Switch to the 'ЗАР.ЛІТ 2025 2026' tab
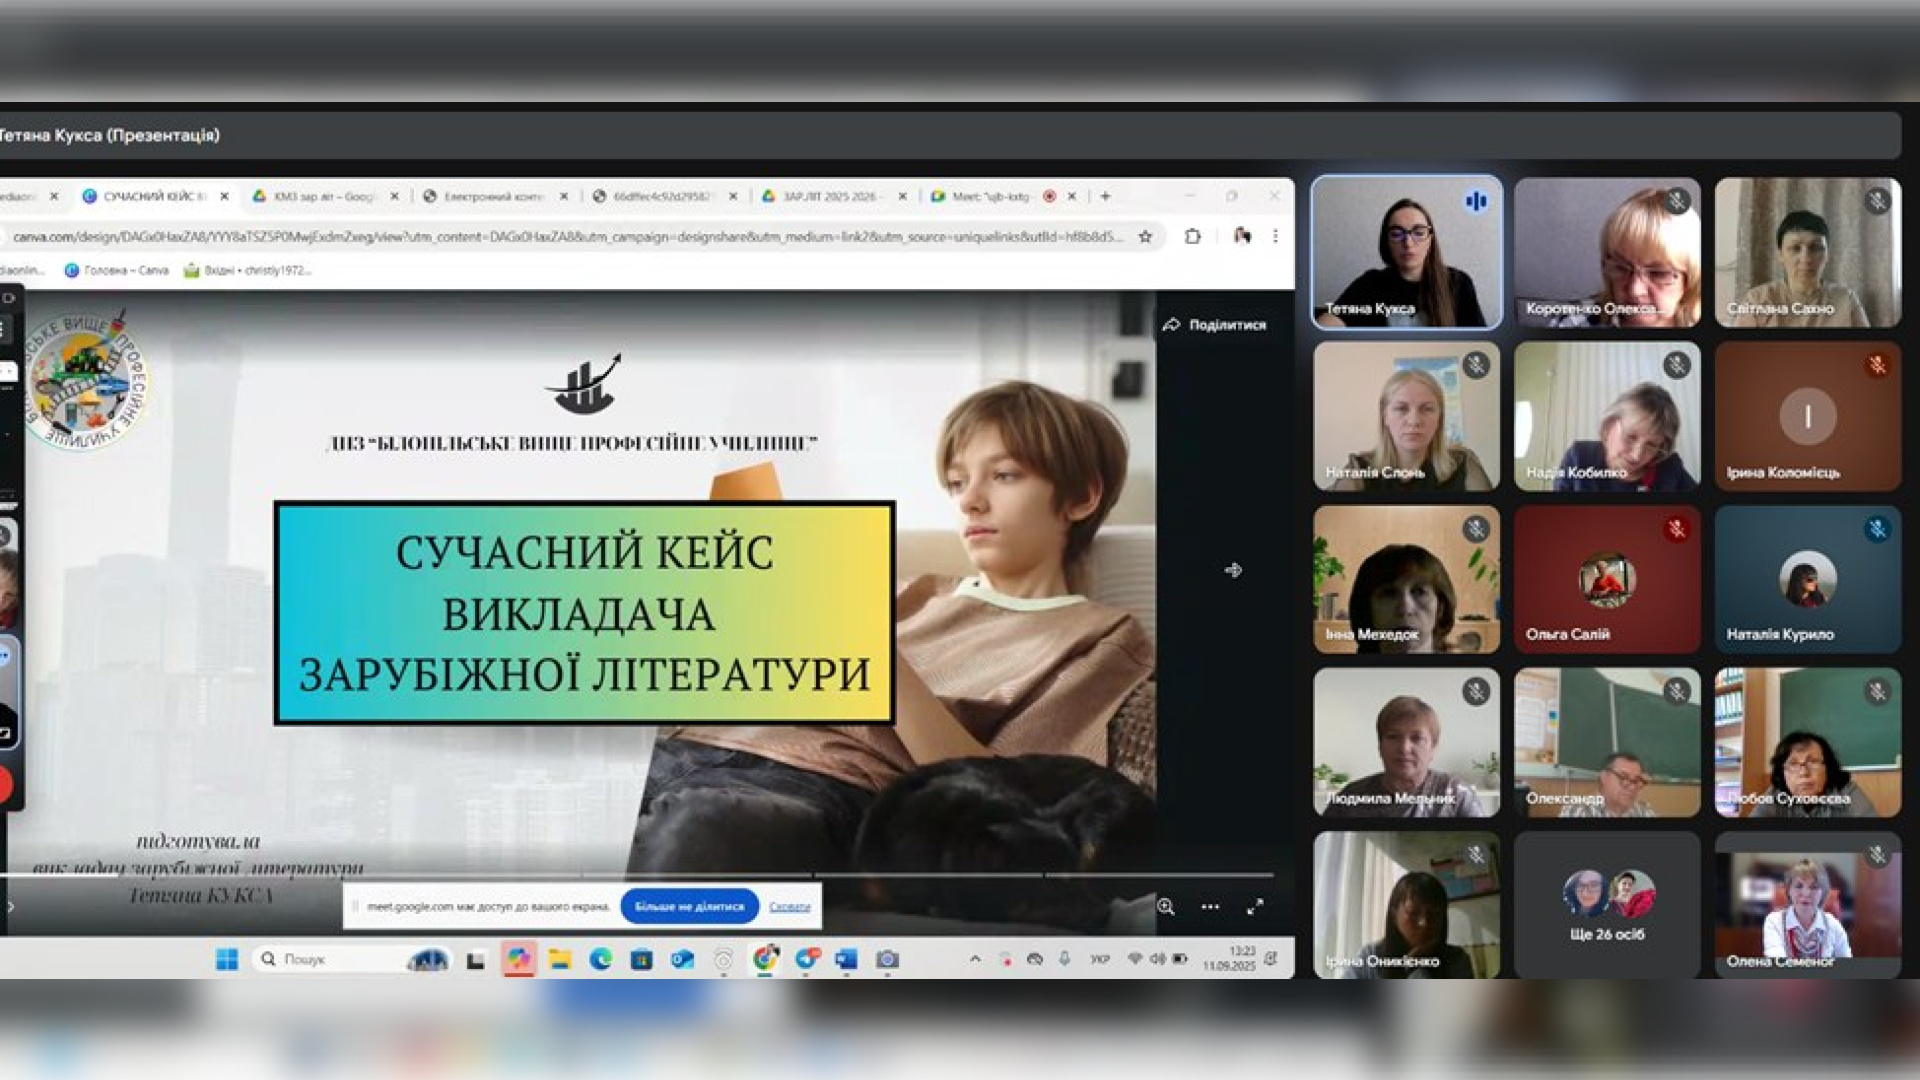This screenshot has width=1920, height=1080. click(828, 197)
